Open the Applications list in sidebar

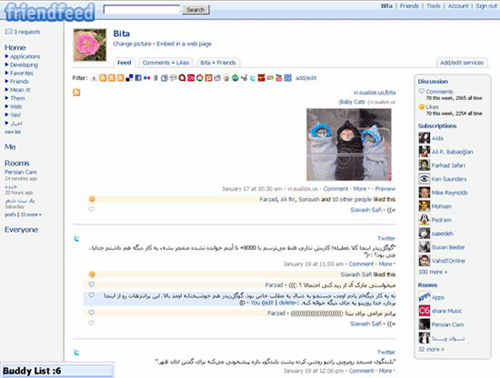[25, 56]
